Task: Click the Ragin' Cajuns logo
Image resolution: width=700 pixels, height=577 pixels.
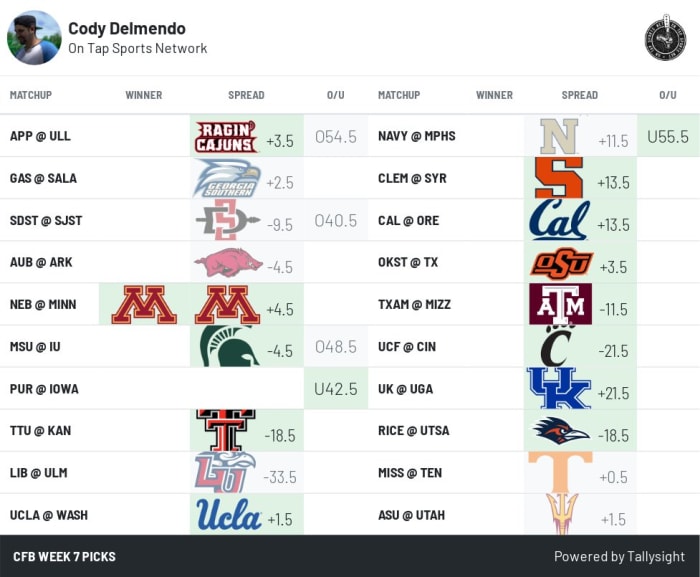Action: (x=226, y=137)
